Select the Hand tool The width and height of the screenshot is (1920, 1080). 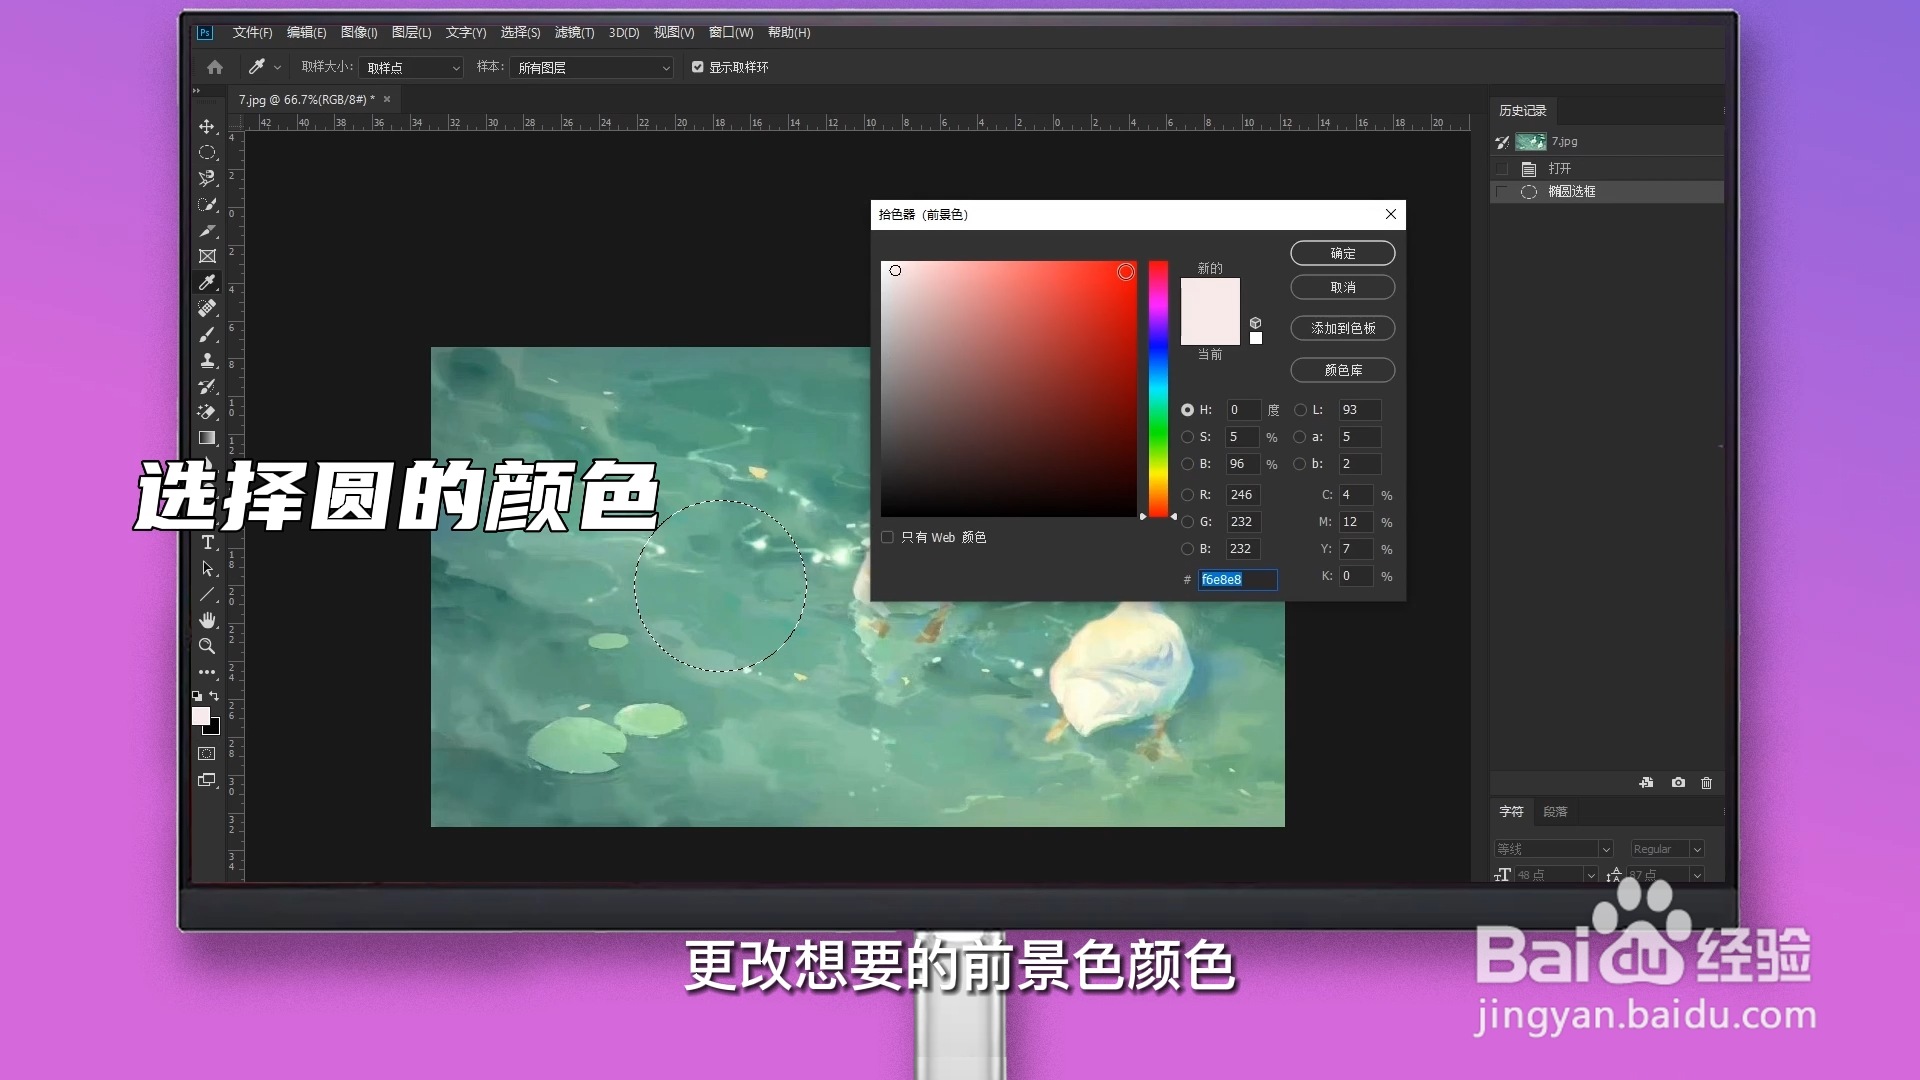click(x=207, y=621)
